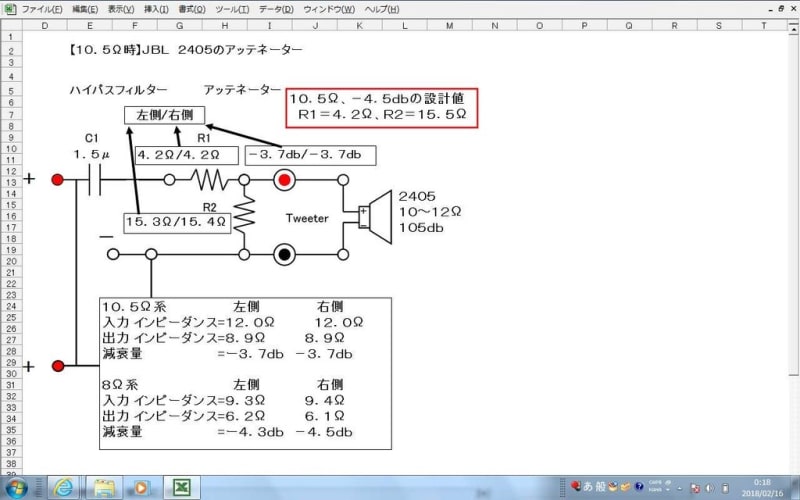The image size is (800, 500).
Task: Open the 表示(V) menu
Action: click(121, 9)
